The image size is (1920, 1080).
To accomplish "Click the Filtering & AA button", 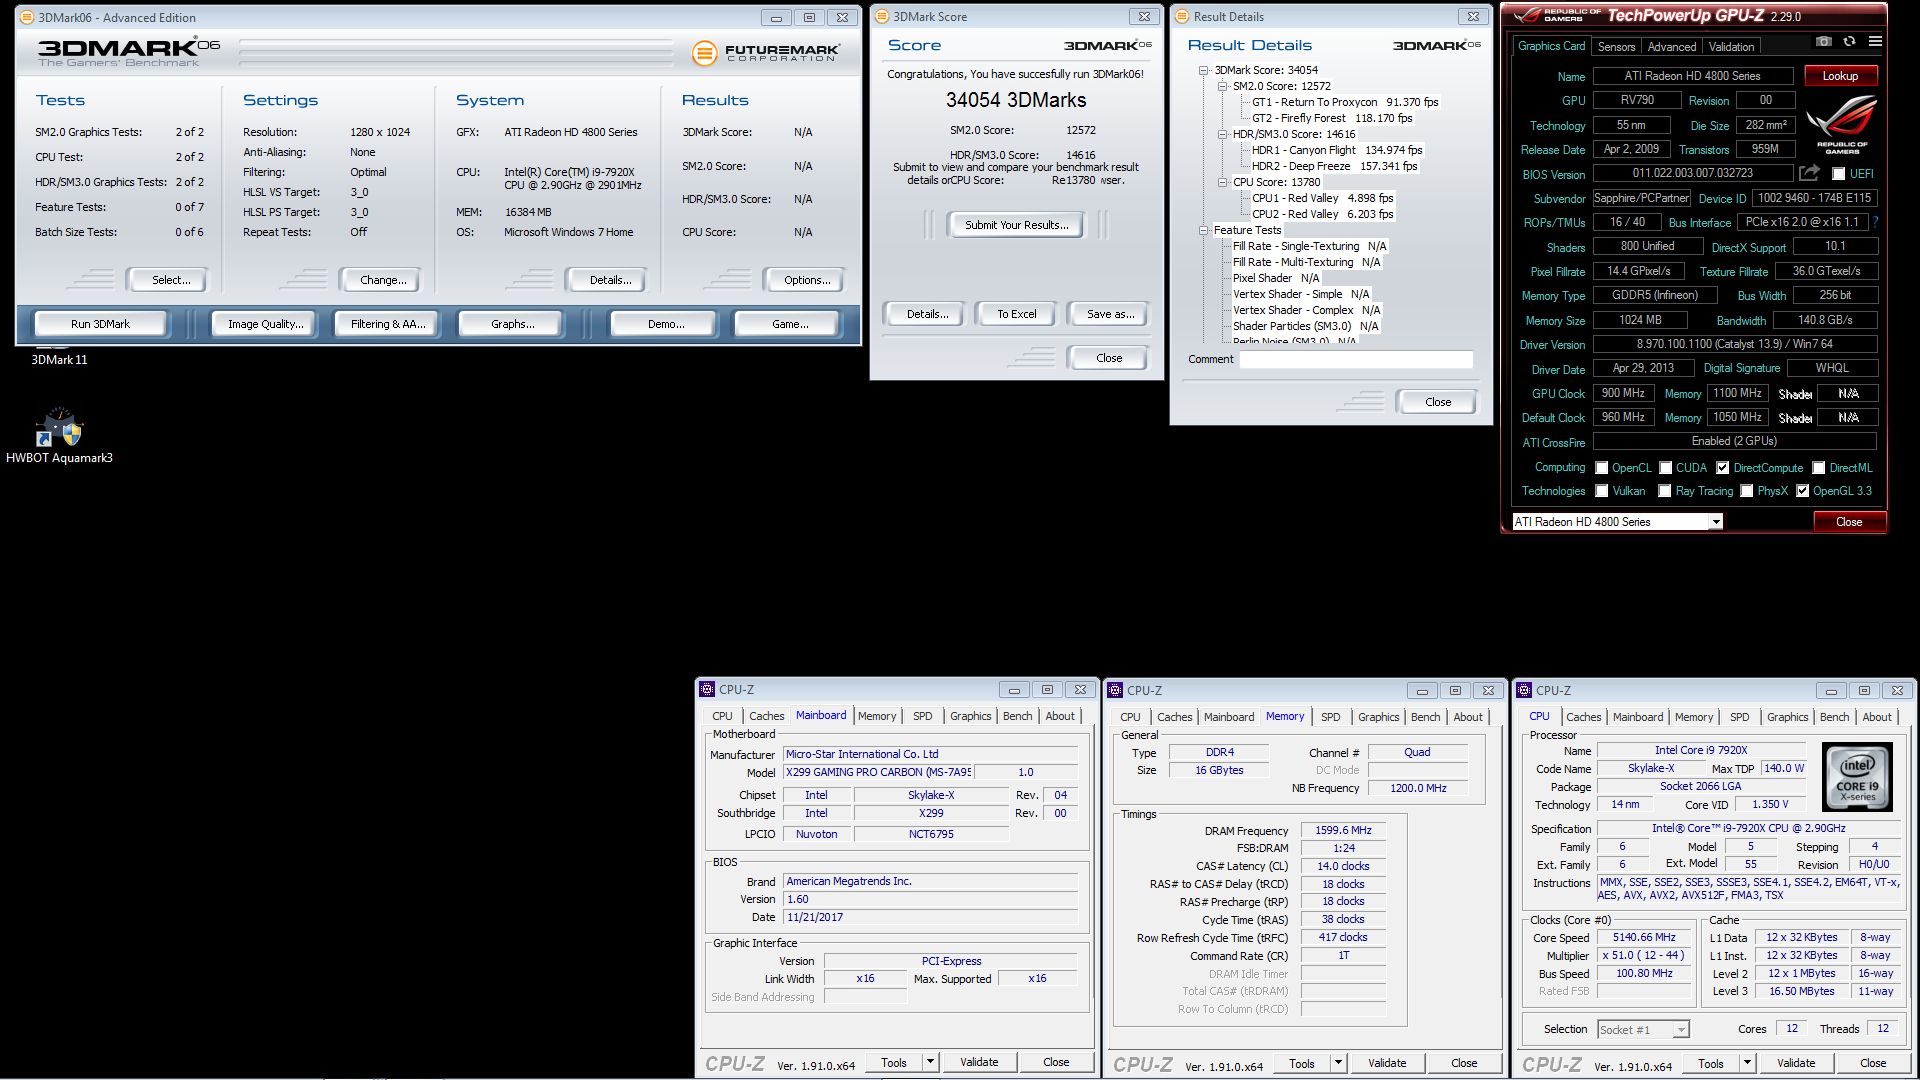I will click(x=388, y=324).
